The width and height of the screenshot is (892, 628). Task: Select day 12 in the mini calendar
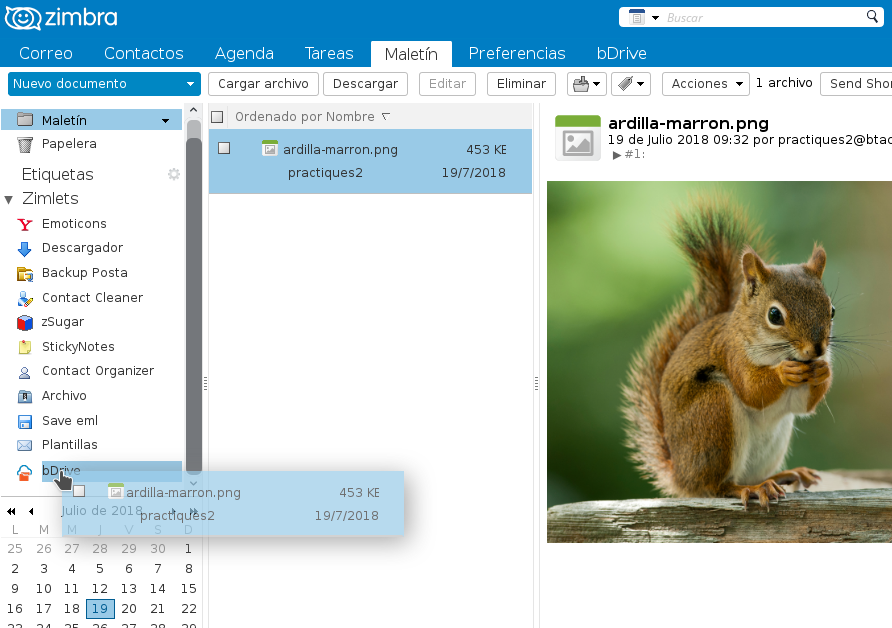pyautogui.click(x=100, y=589)
